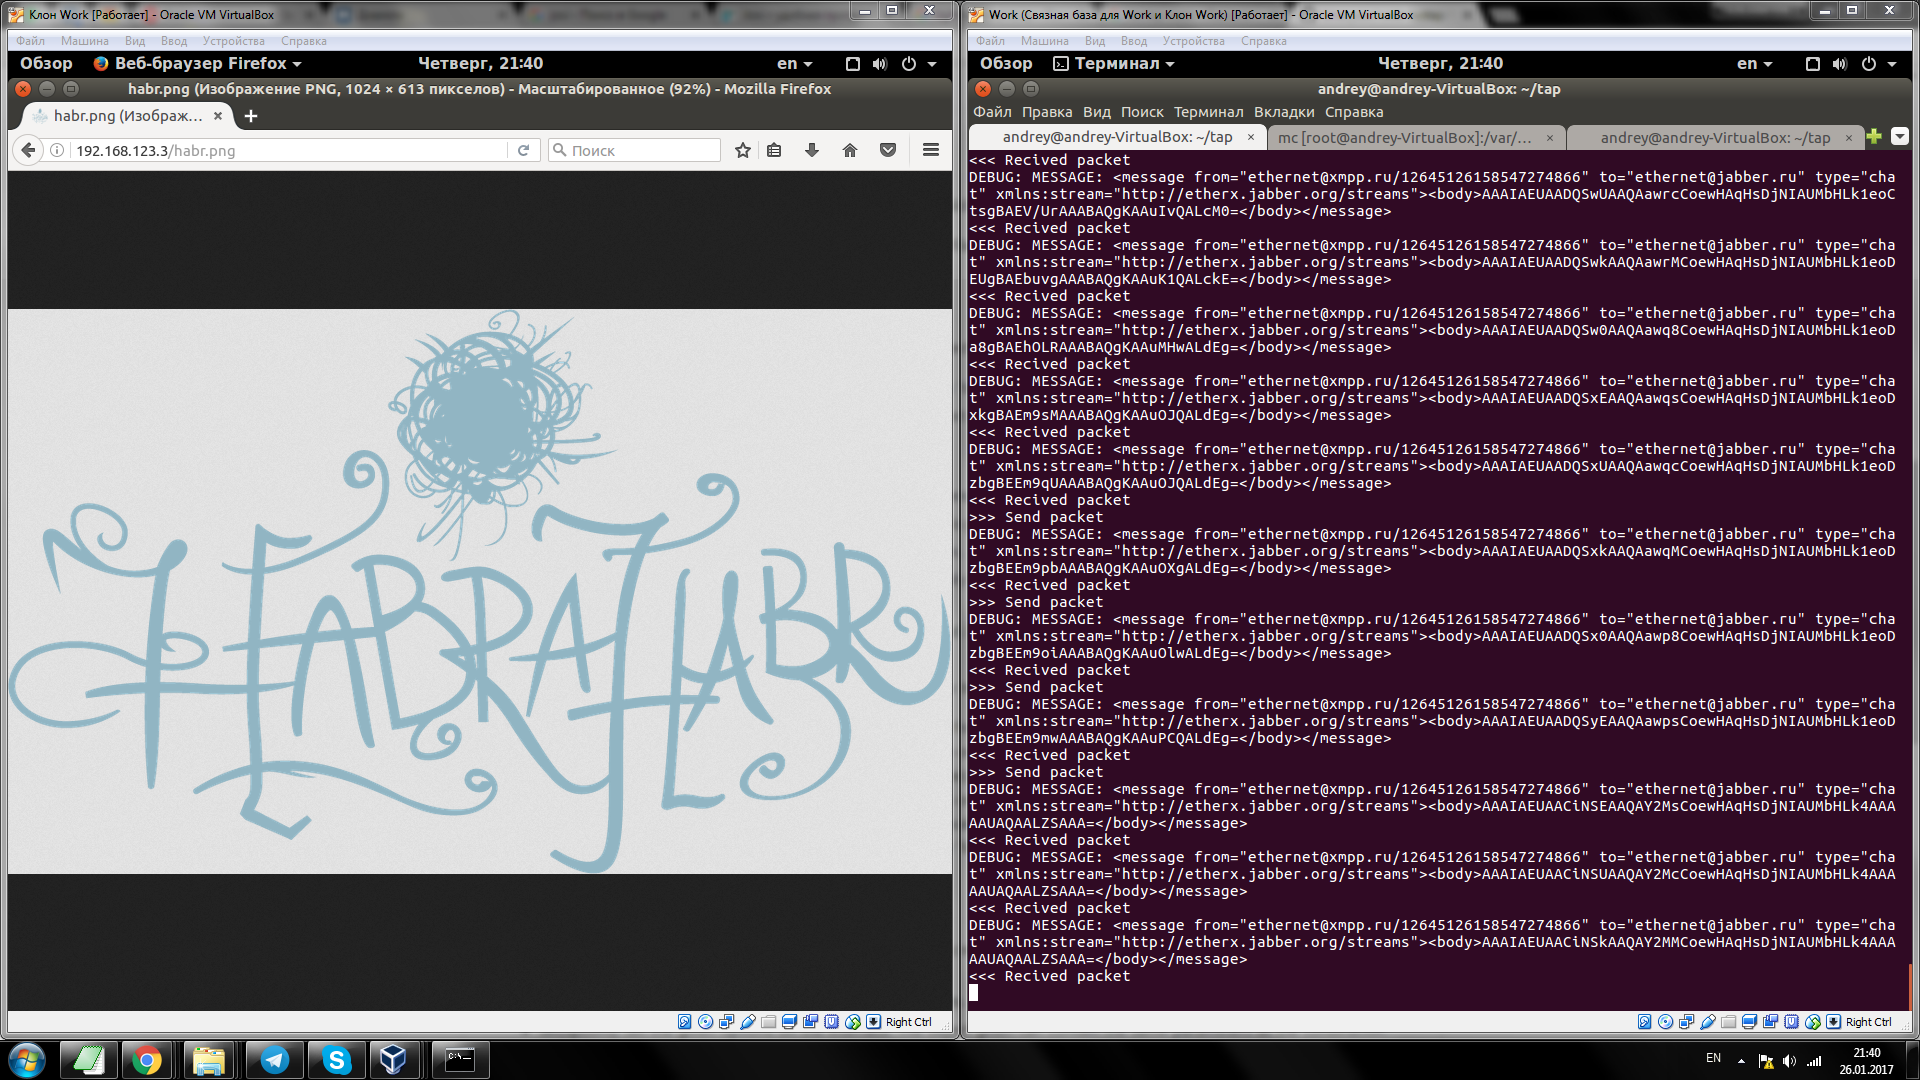Viewport: 1920px width, 1080px height.
Task: Open Pocket save icon in Firefox
Action: click(x=888, y=150)
